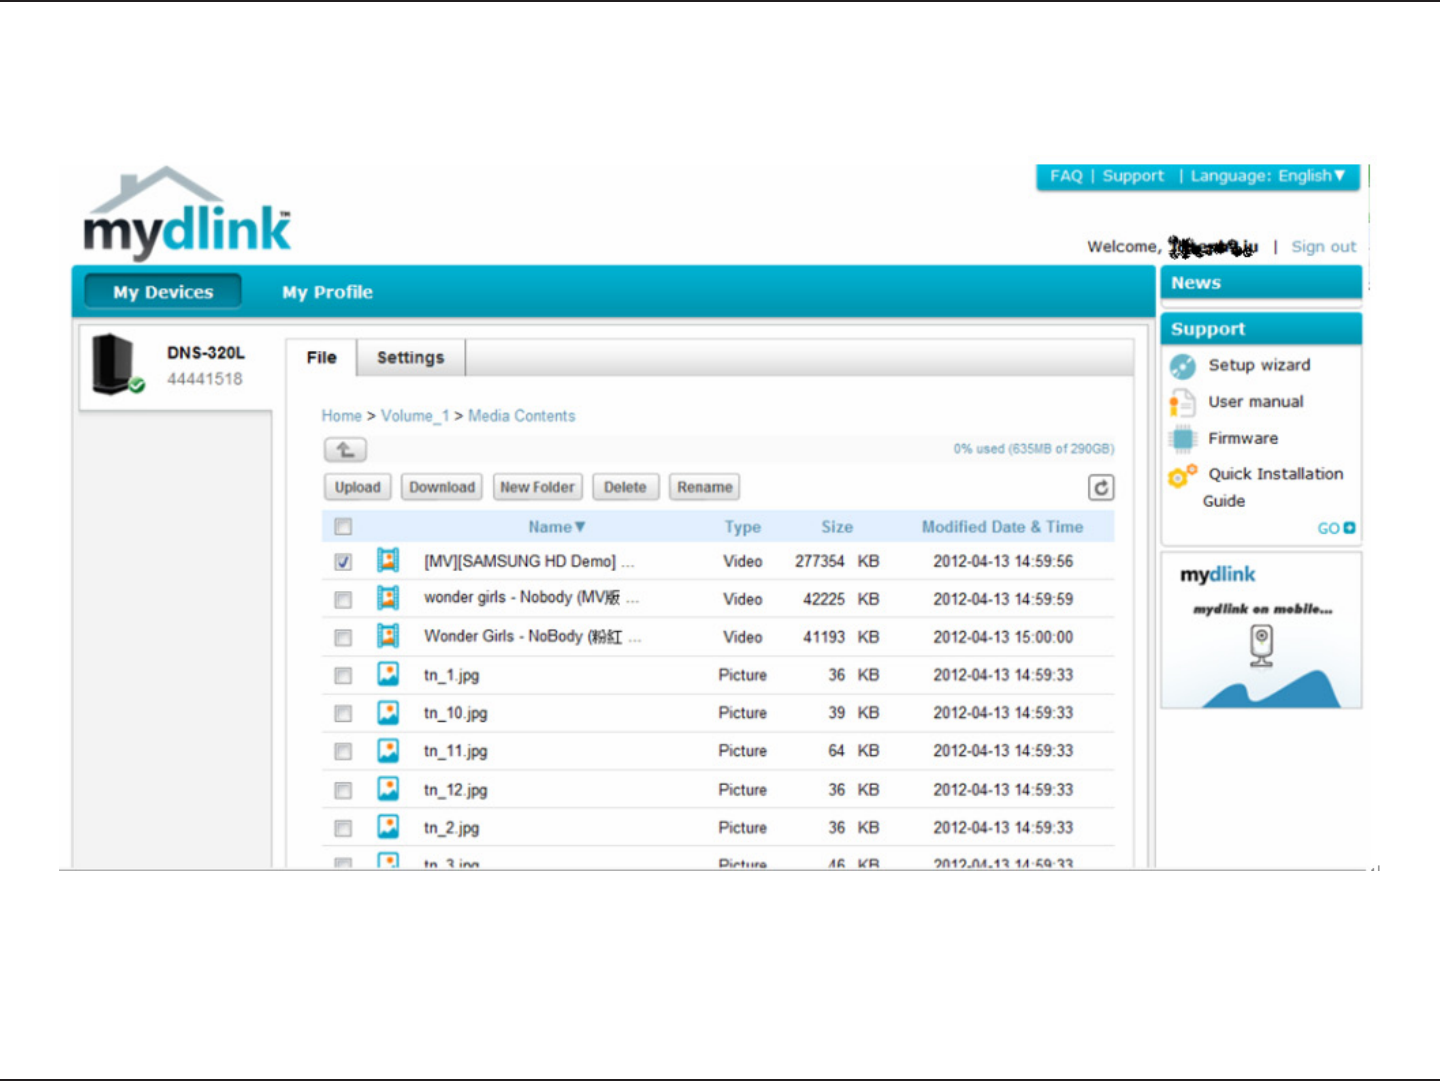Click the Size column header
The image size is (1440, 1081).
coord(837,527)
